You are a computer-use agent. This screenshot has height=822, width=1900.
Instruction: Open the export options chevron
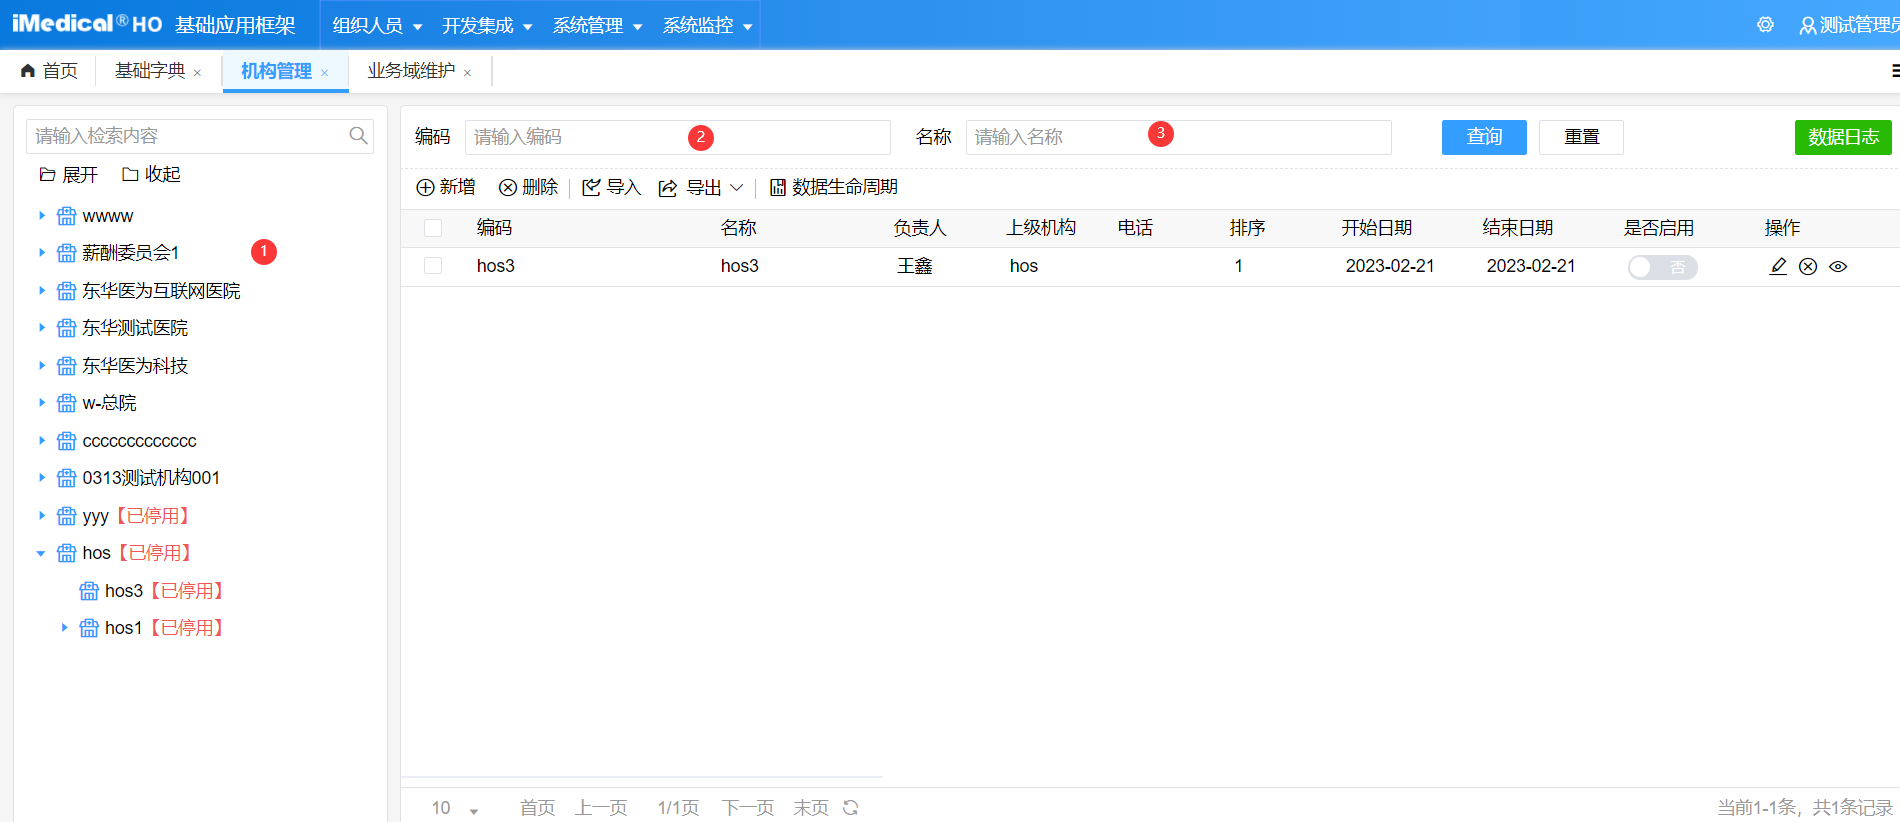pos(737,187)
